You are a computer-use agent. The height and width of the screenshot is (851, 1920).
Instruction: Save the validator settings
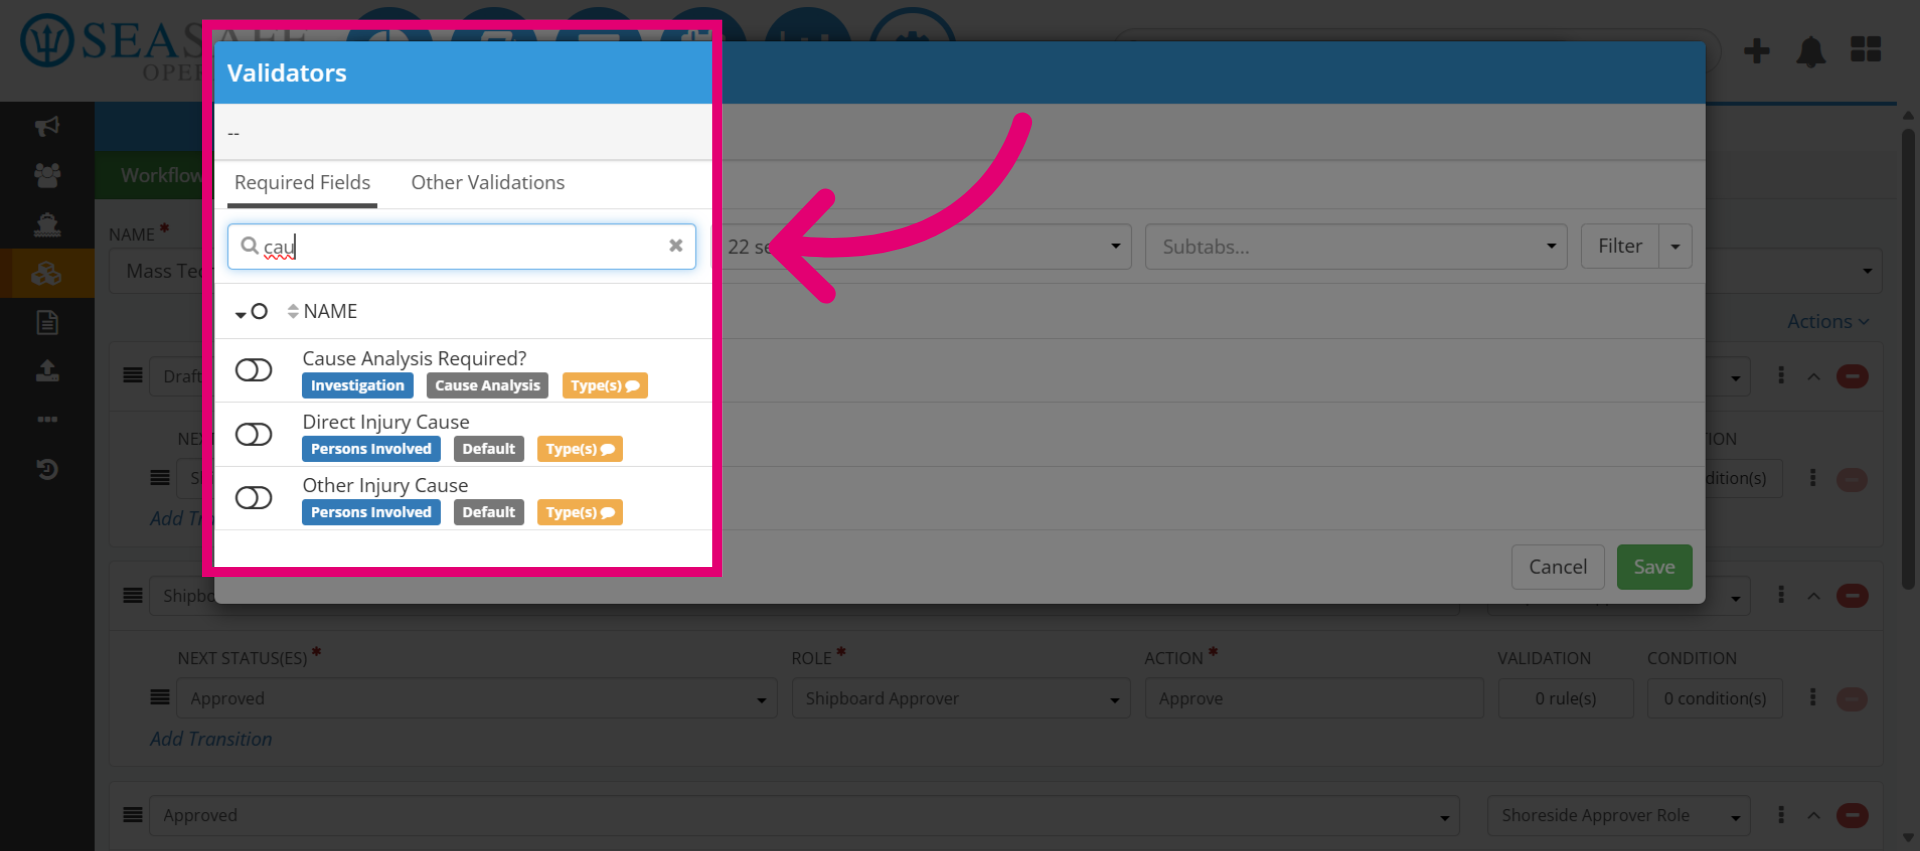pyautogui.click(x=1654, y=567)
